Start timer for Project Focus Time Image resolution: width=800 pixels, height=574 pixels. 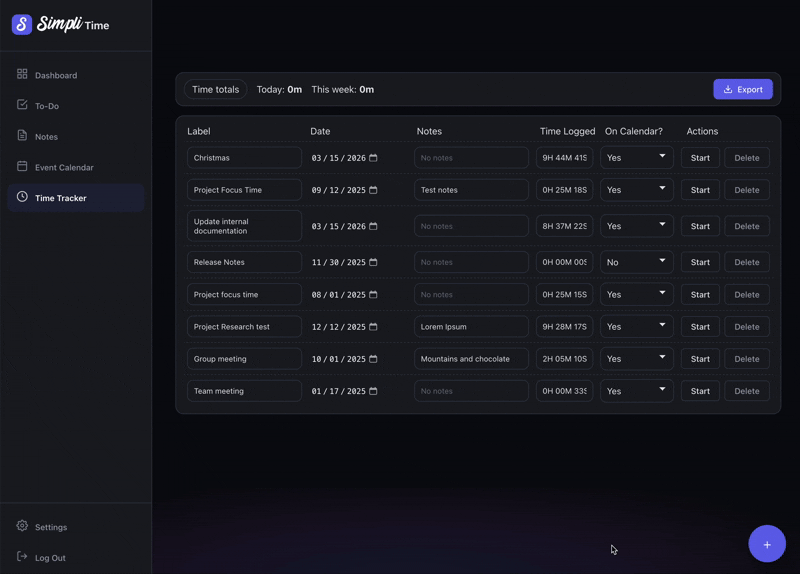pos(700,190)
